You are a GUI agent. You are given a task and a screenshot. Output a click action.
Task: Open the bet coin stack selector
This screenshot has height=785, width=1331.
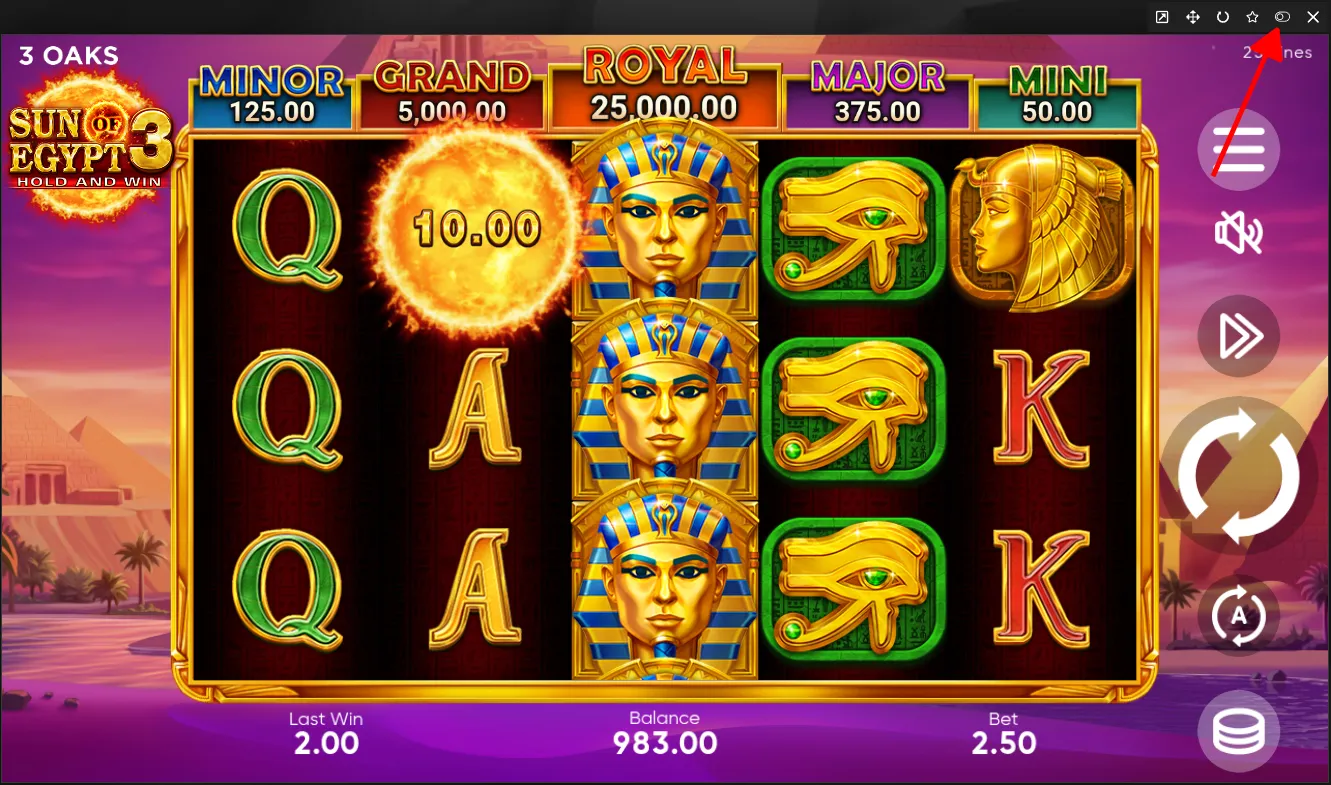point(1238,731)
